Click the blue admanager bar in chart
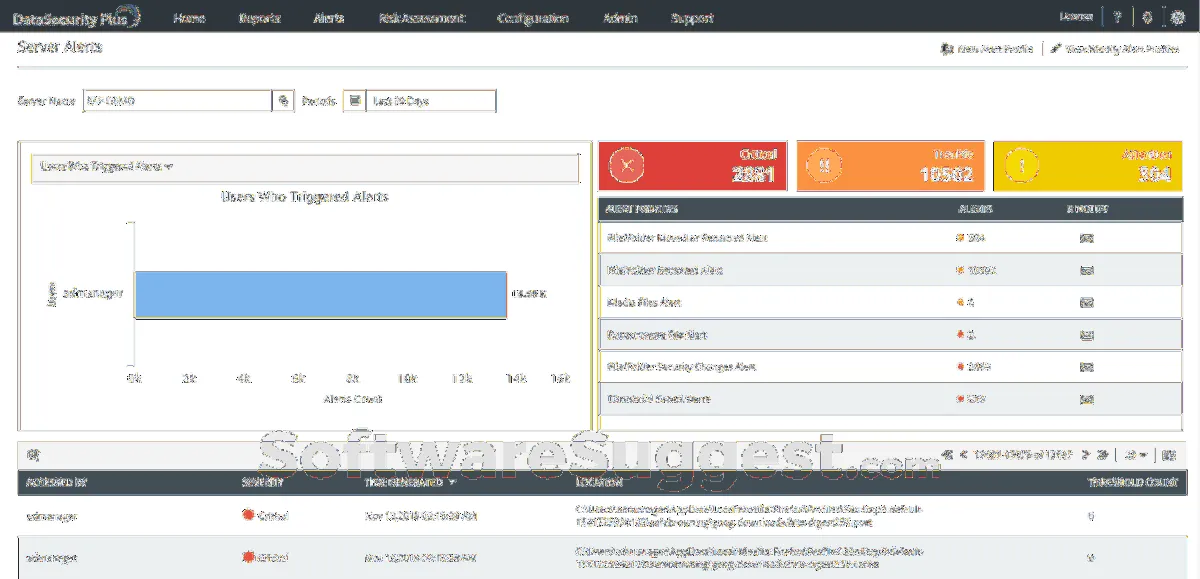Viewport: 1200px width, 579px height. pos(320,294)
